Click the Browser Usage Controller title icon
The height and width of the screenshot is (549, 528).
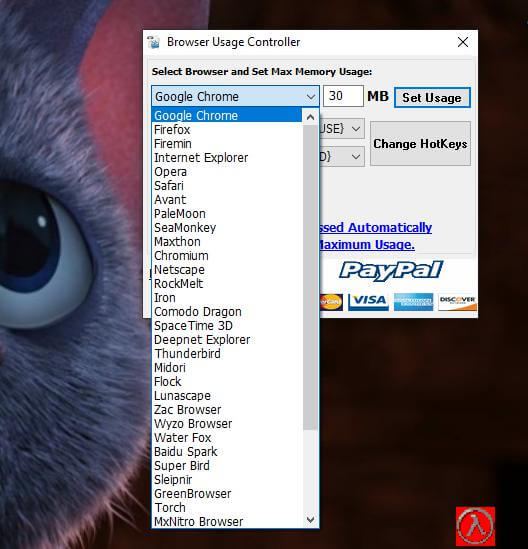pos(153,42)
